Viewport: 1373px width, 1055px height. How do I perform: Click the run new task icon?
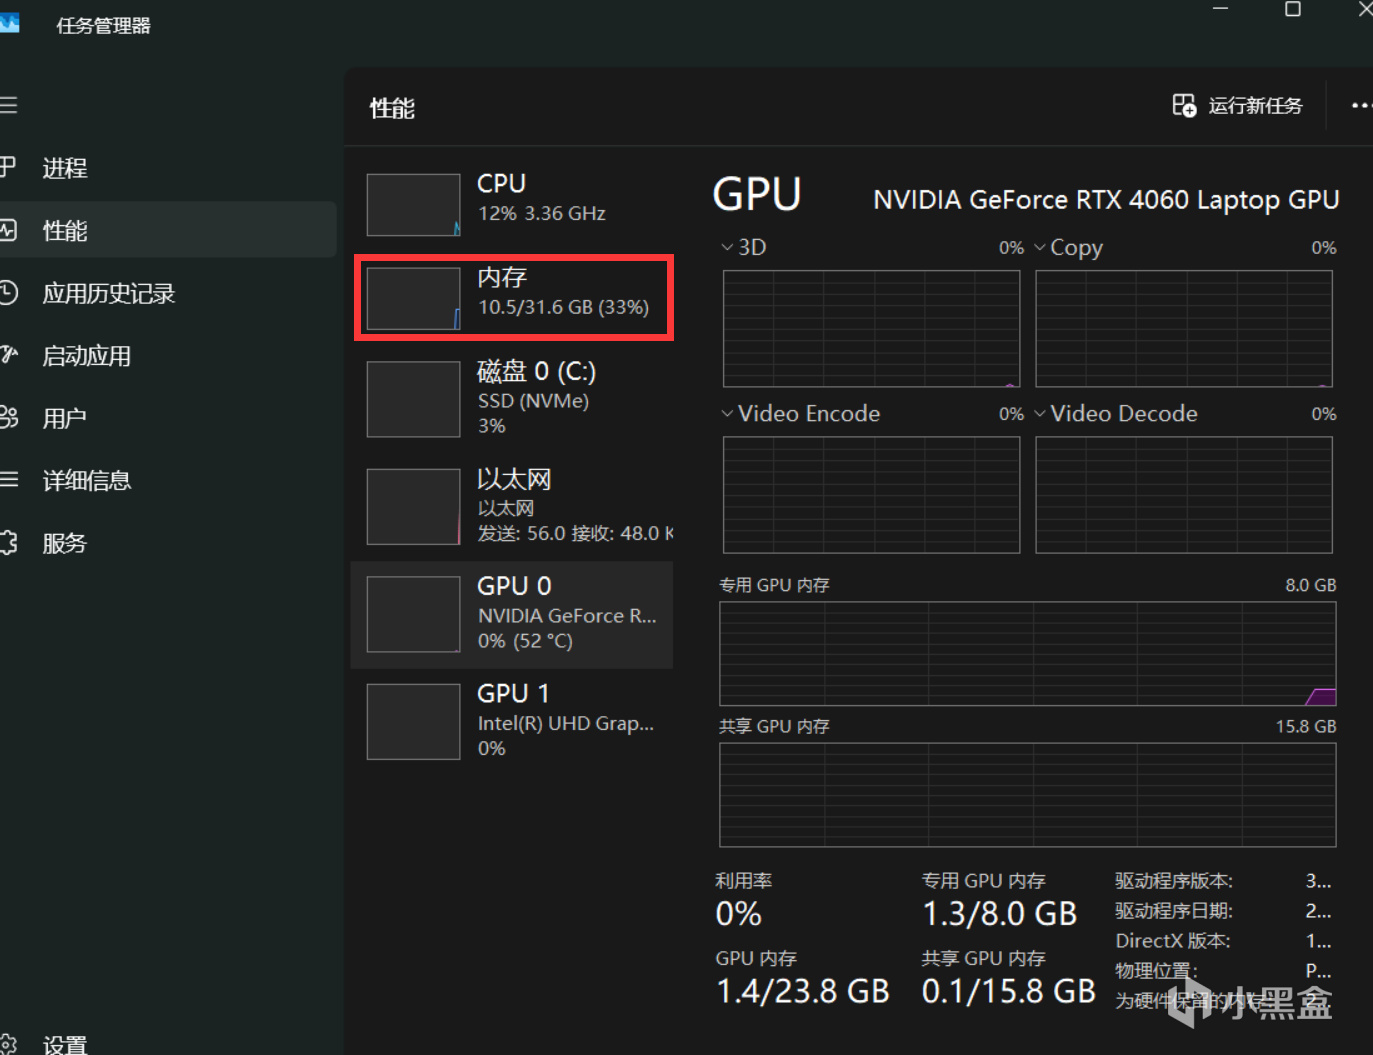[1184, 105]
